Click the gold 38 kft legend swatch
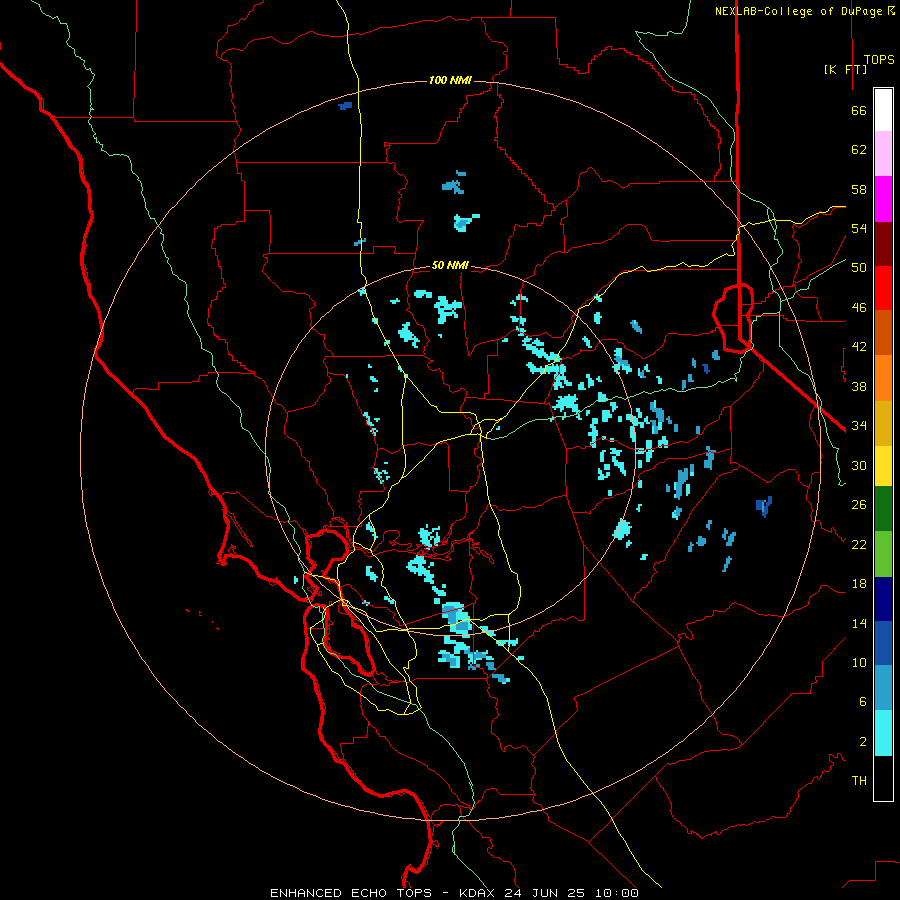Image resolution: width=900 pixels, height=900 pixels. [x=883, y=423]
